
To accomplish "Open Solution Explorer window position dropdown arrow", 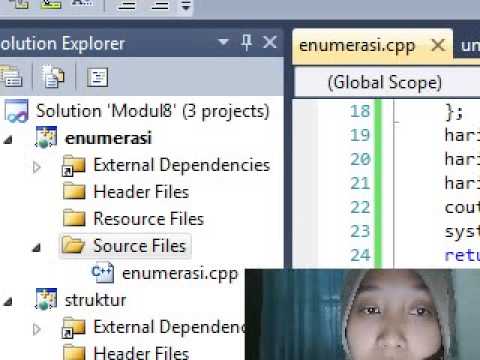I will (x=223, y=42).
